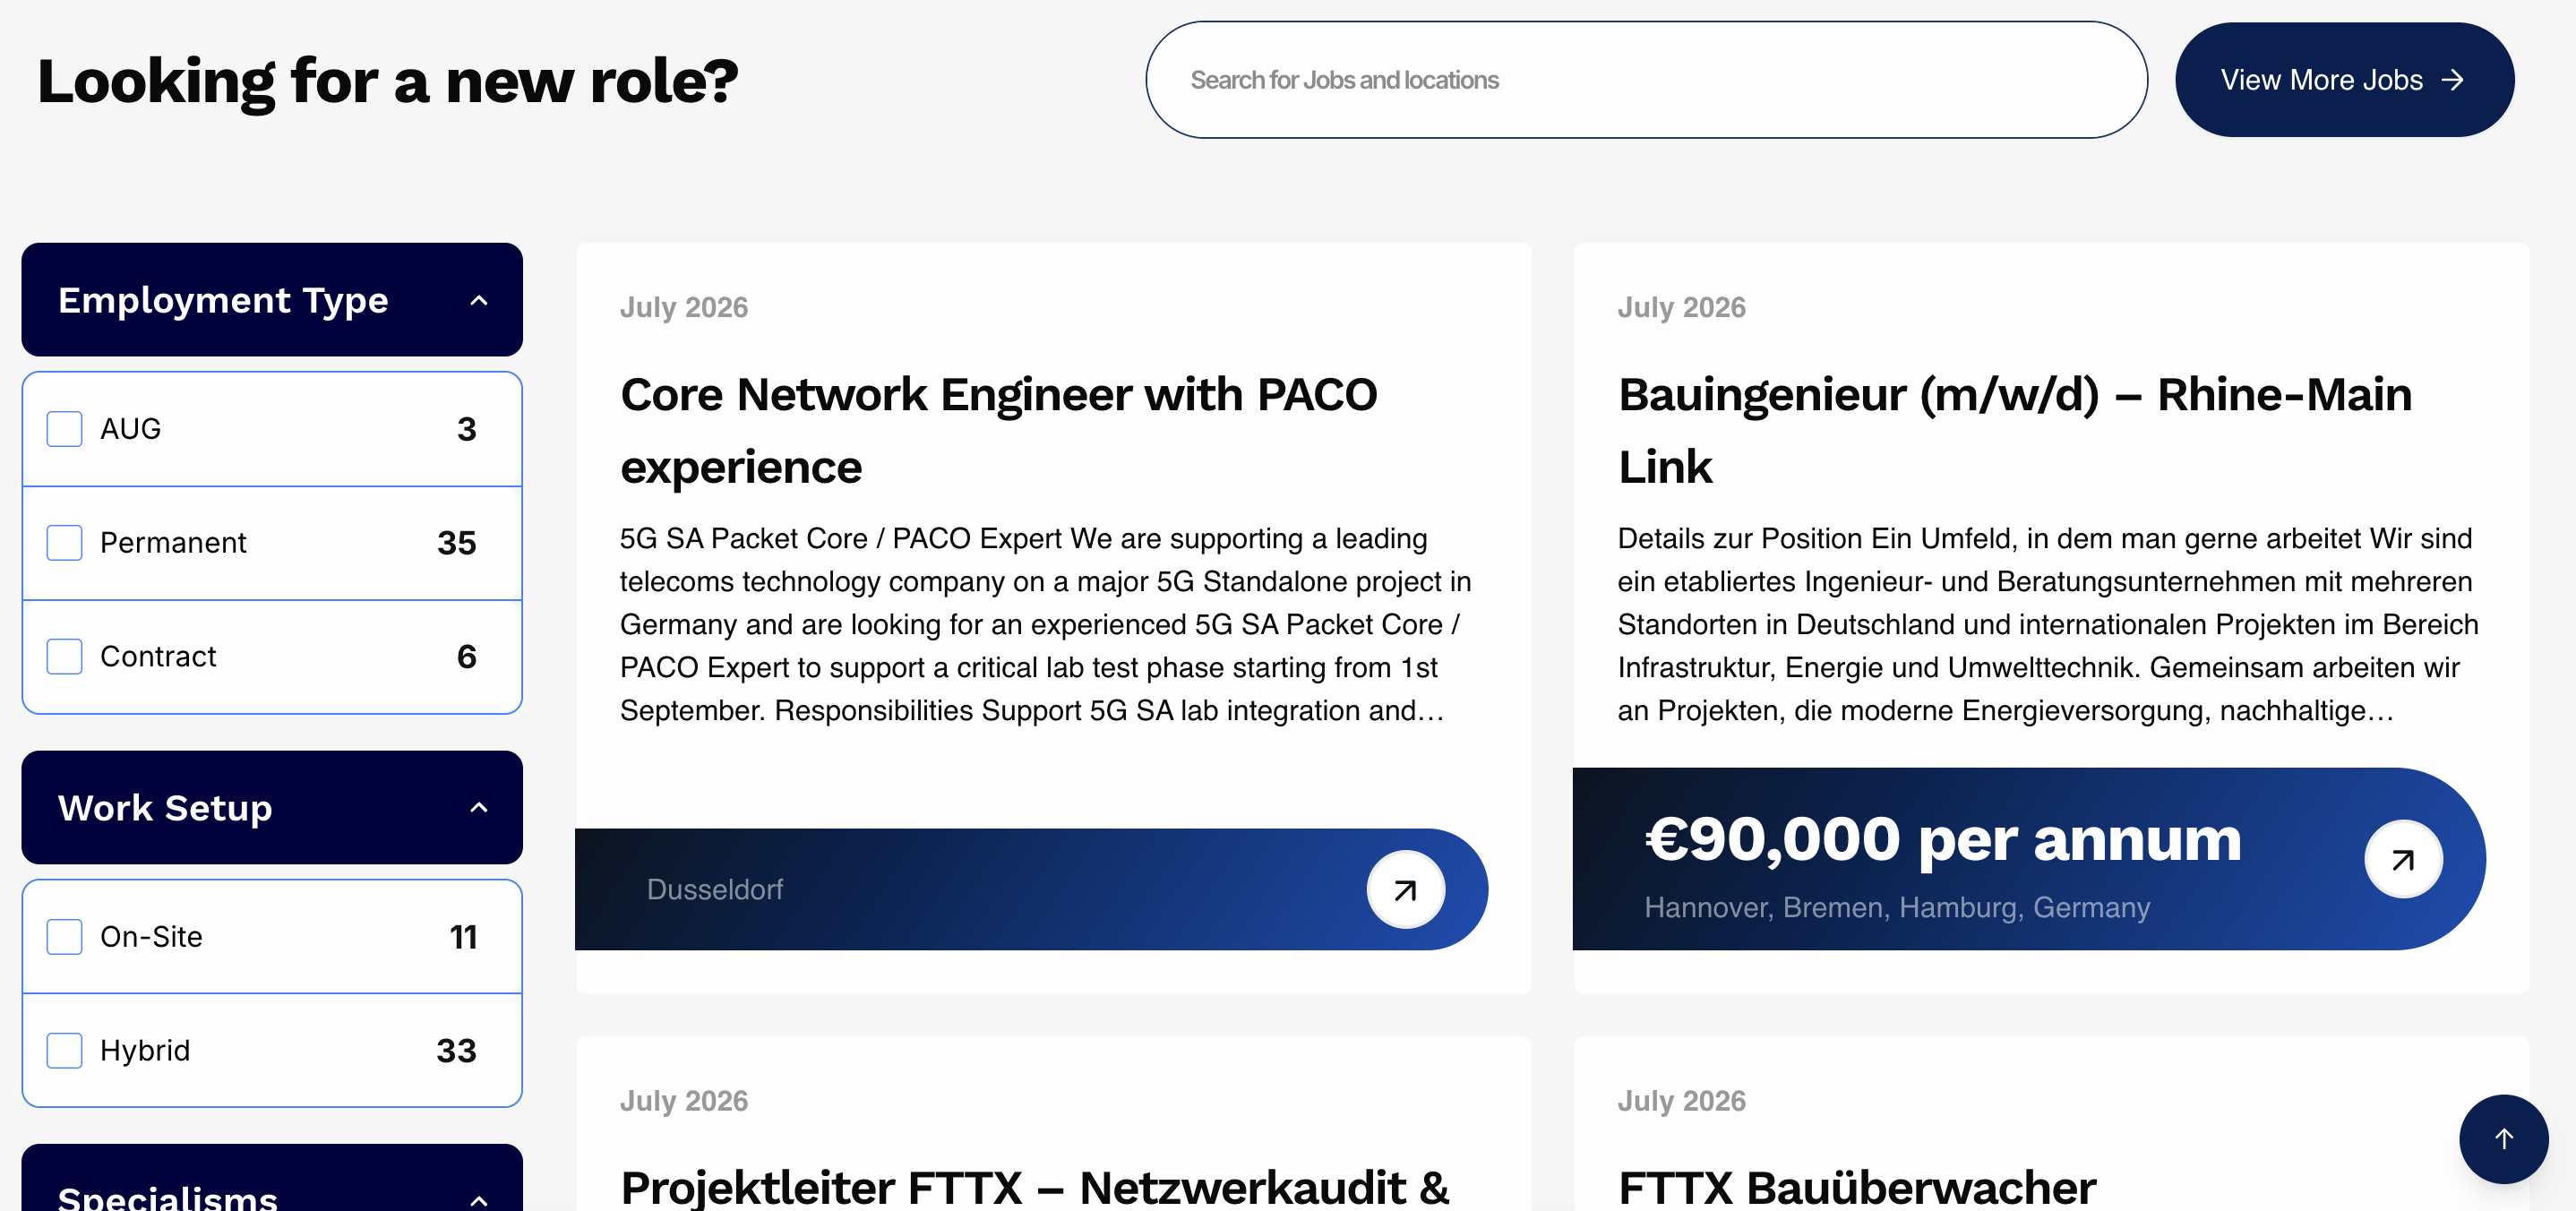Collapse the Employment Type filter chevron
This screenshot has width=2576, height=1211.
coord(479,300)
